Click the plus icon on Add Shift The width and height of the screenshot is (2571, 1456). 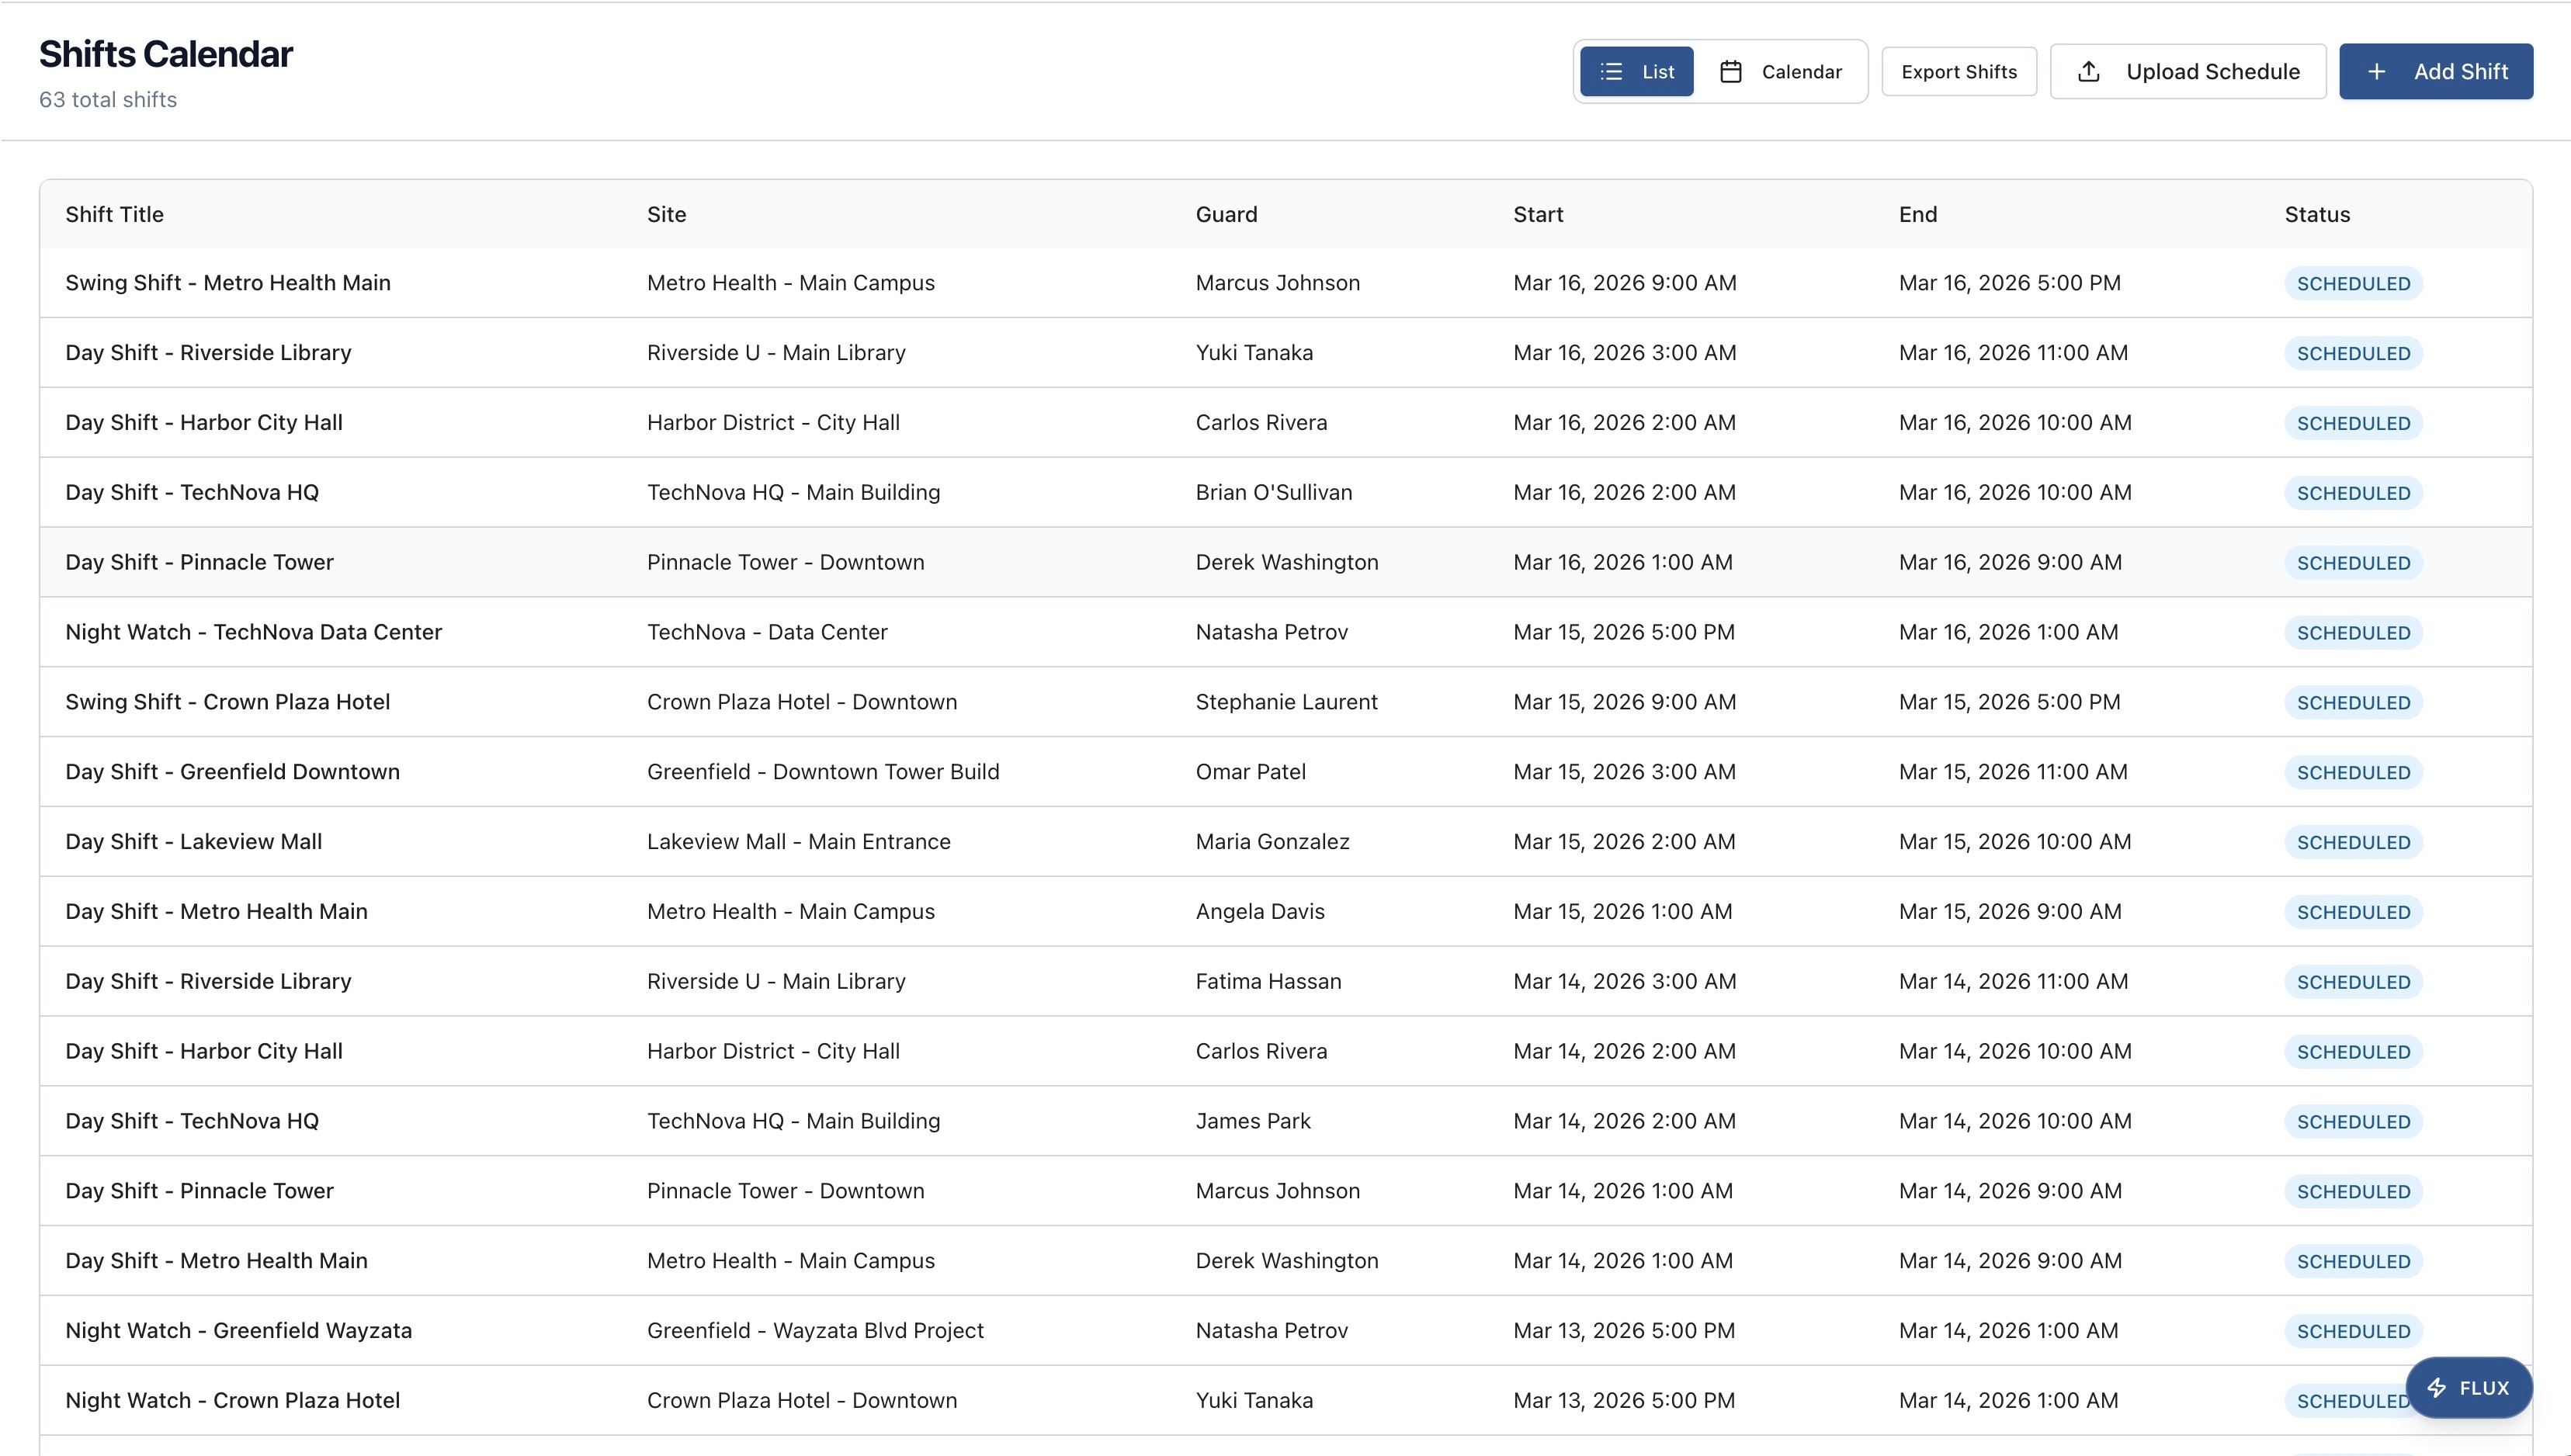click(2377, 72)
